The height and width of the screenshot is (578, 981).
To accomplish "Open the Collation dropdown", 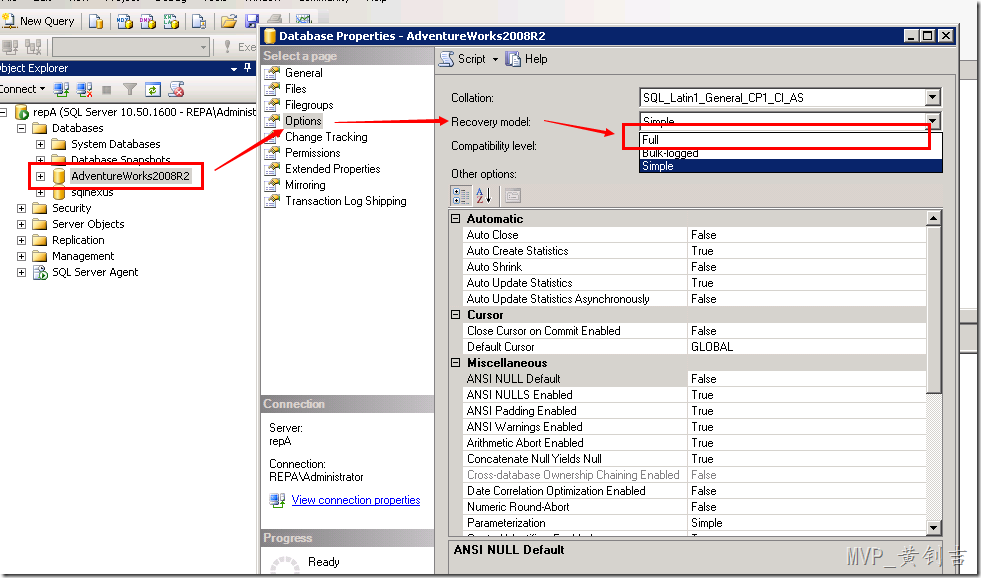I will [x=932, y=98].
